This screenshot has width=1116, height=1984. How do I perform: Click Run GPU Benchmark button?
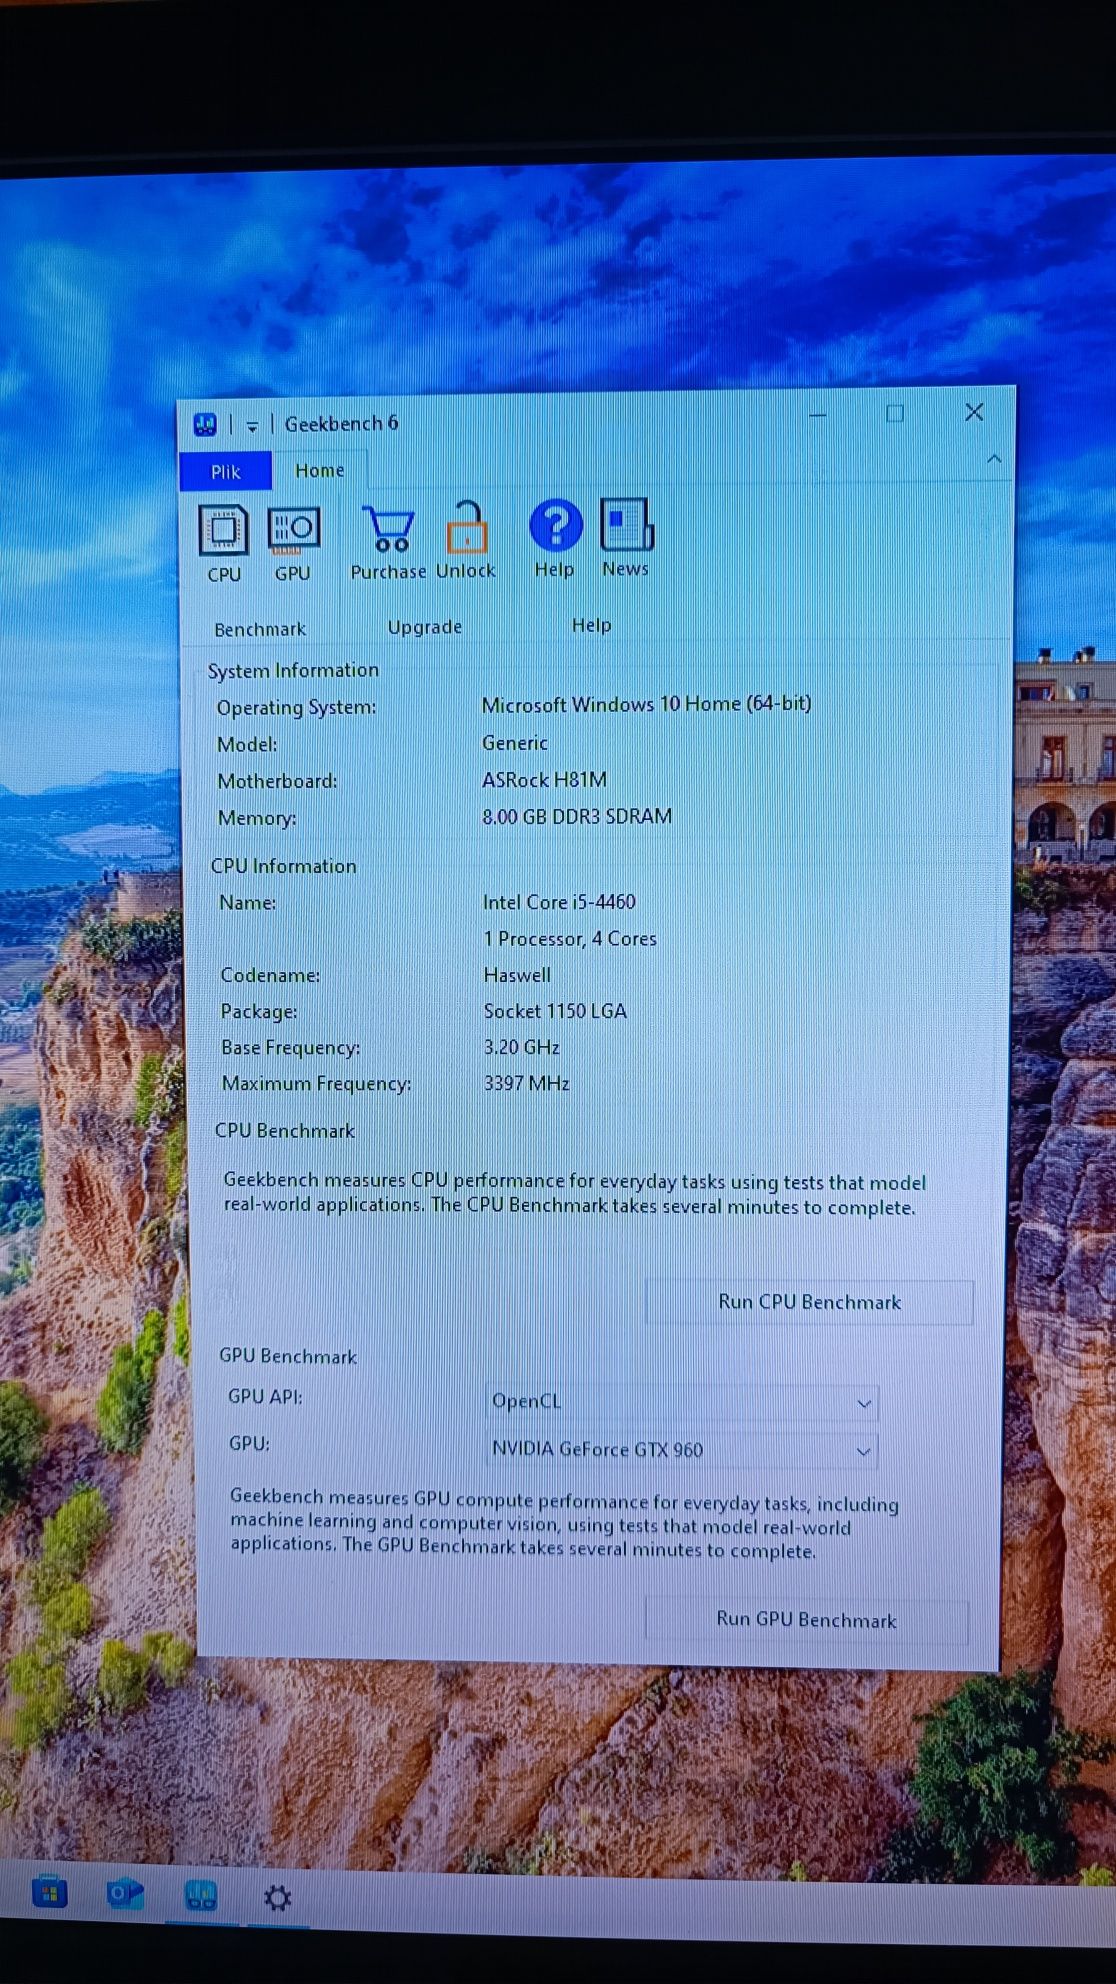tap(806, 1619)
